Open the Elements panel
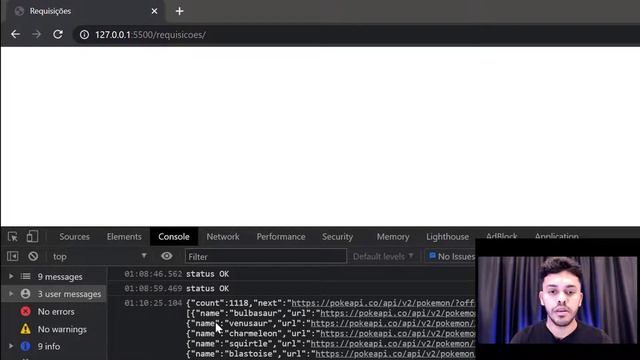The height and width of the screenshot is (360, 640). click(x=124, y=237)
